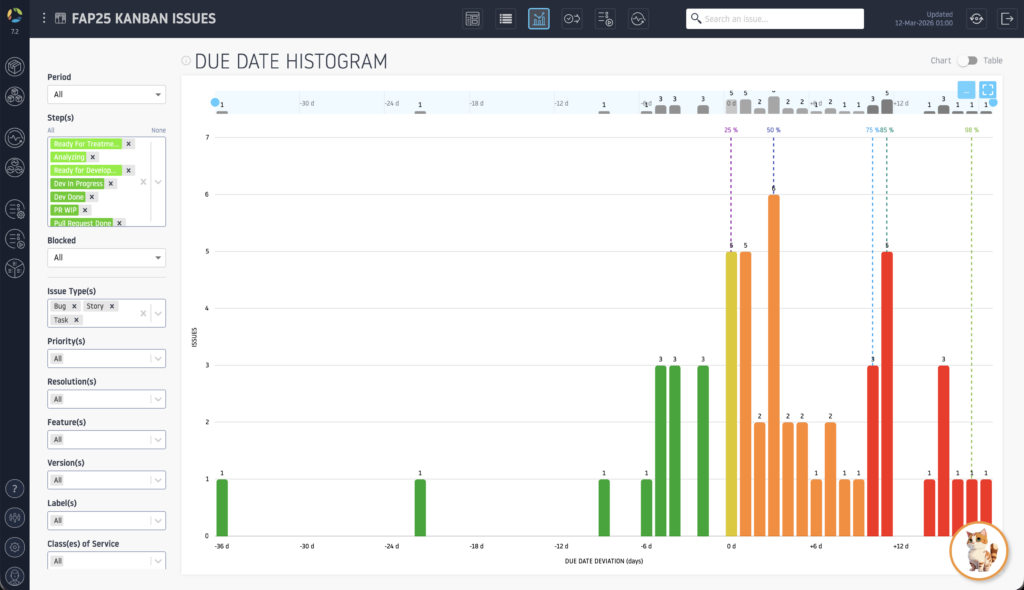
Task: Expand the Priority(s) dropdown
Action: 106,358
